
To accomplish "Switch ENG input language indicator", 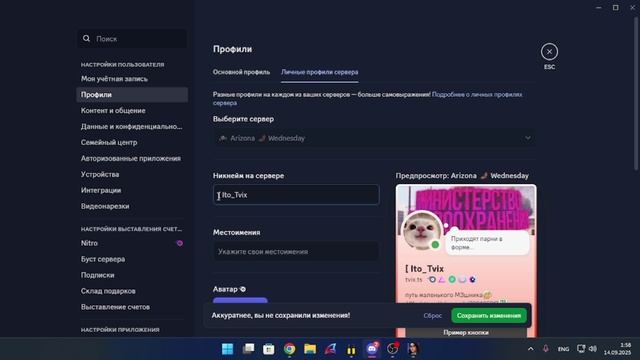I will (563, 349).
